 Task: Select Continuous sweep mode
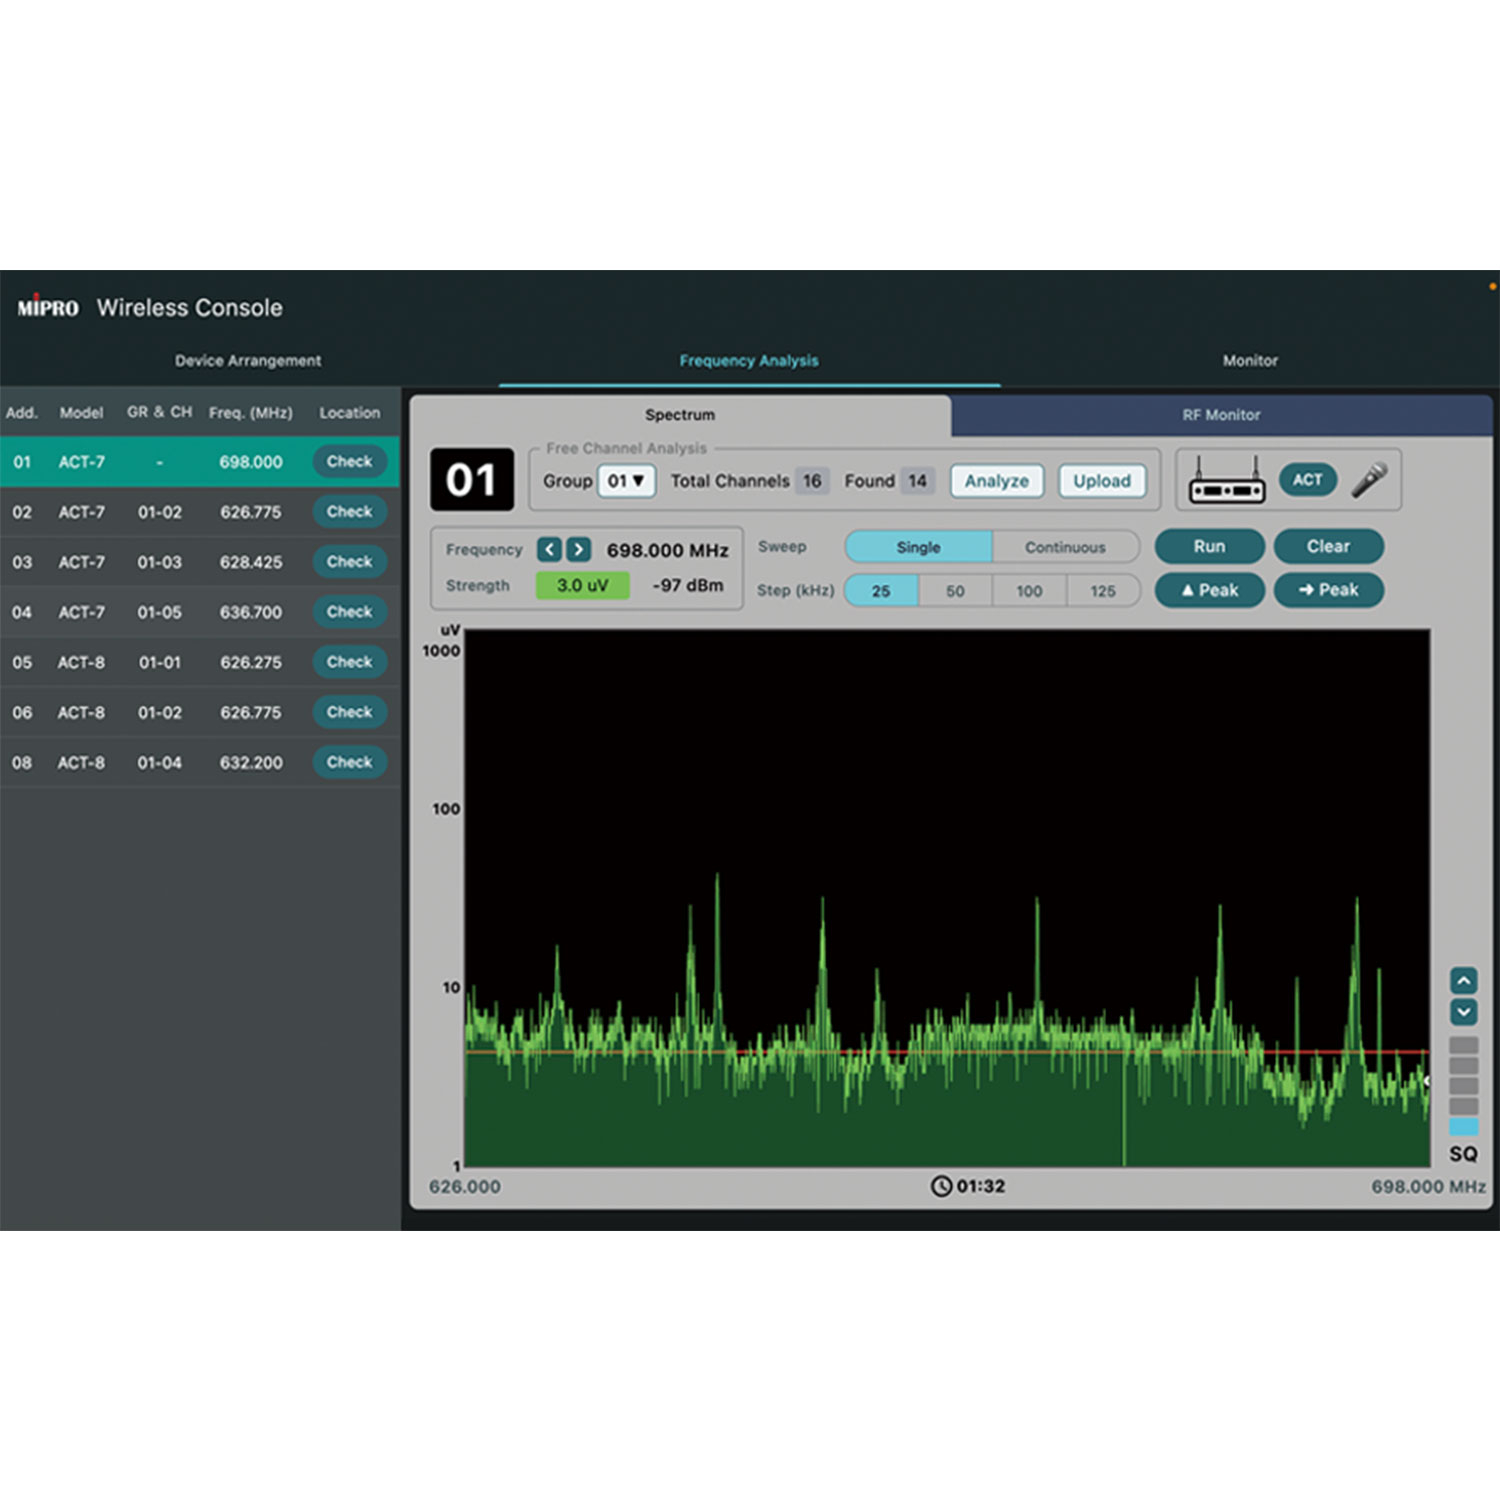tap(1065, 547)
